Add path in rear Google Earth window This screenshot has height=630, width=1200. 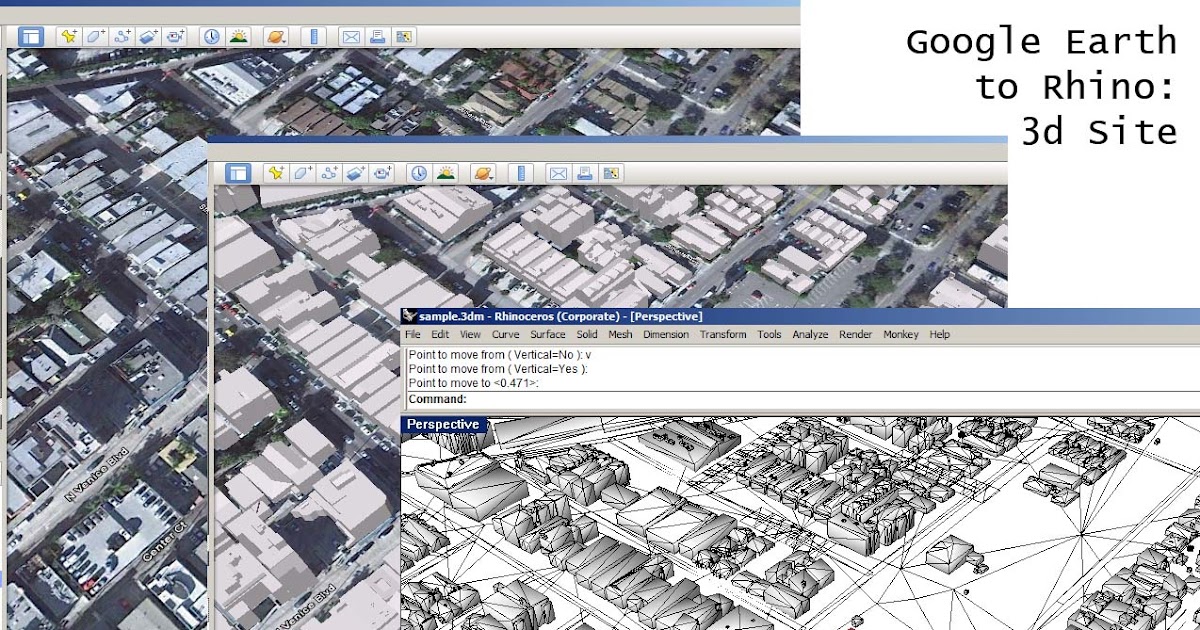coord(122,37)
